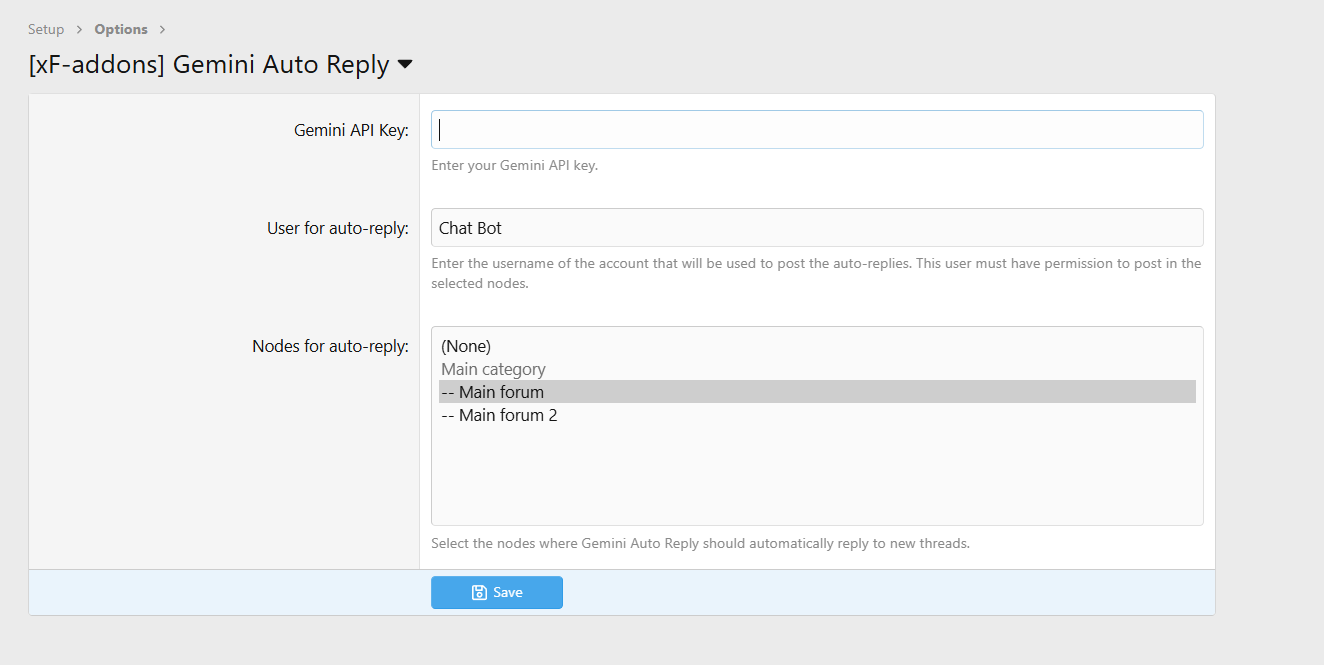The width and height of the screenshot is (1324, 665).
Task: Select (None) in the nodes list
Action: click(x=466, y=345)
